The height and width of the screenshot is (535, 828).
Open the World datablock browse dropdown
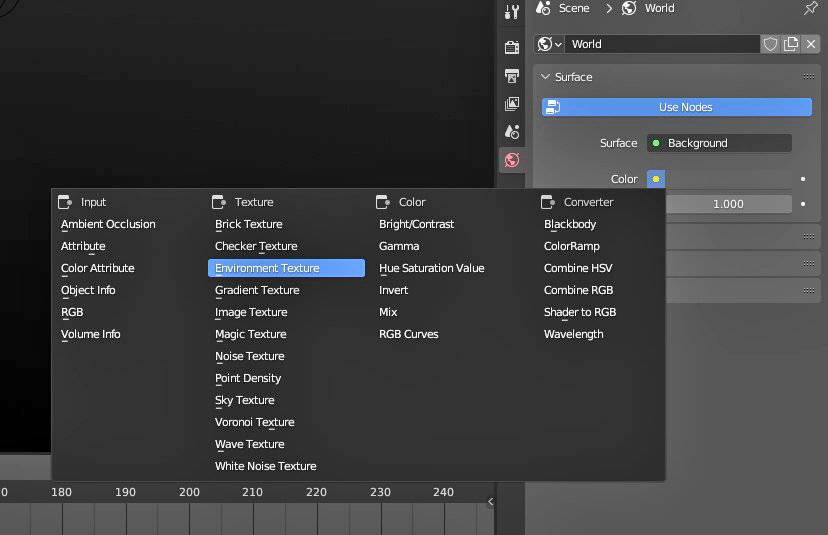point(549,44)
